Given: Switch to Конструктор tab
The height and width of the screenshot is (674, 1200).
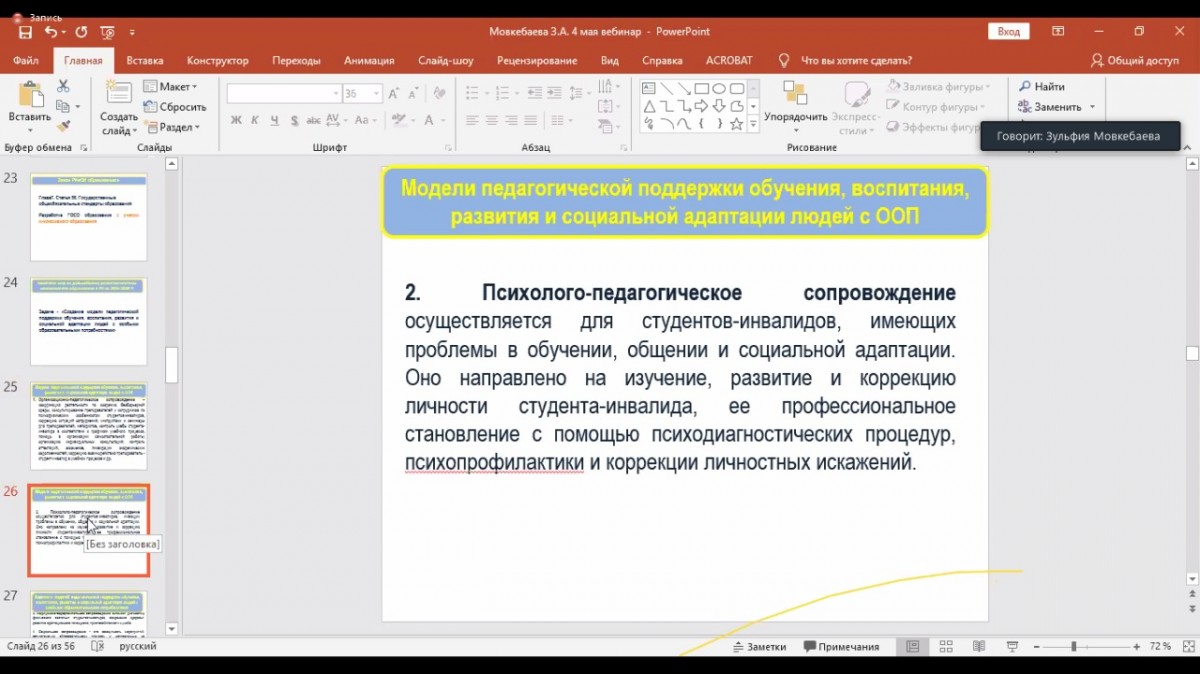Looking at the screenshot, I should (218, 60).
